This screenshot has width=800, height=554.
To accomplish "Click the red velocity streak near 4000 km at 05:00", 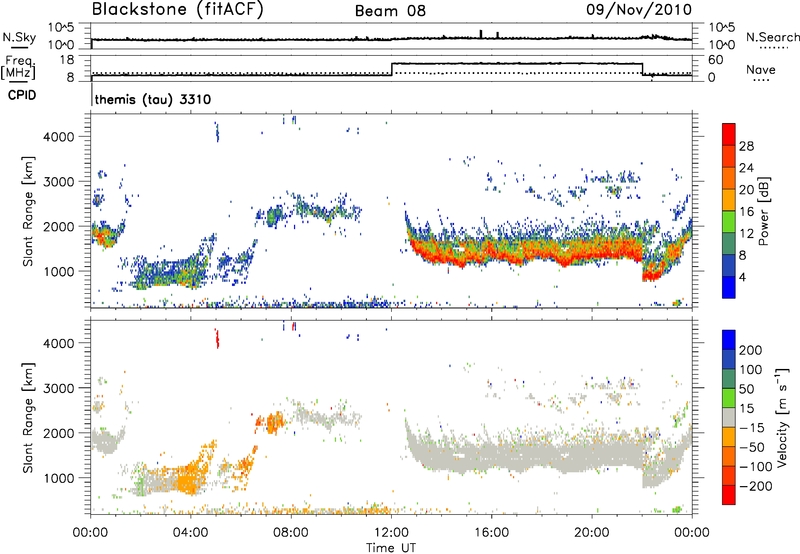I will 217,338.
